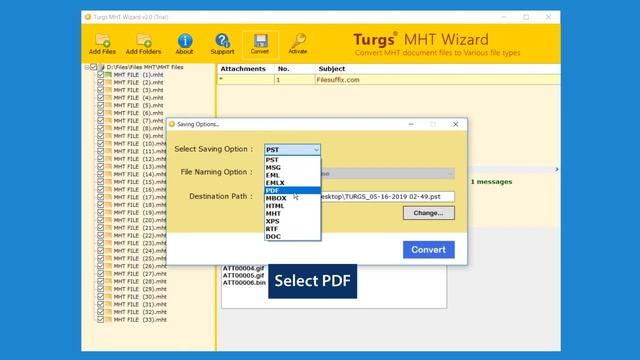The image size is (640, 360).
Task: Choose RTF from saving option list
Action: pos(292,229)
